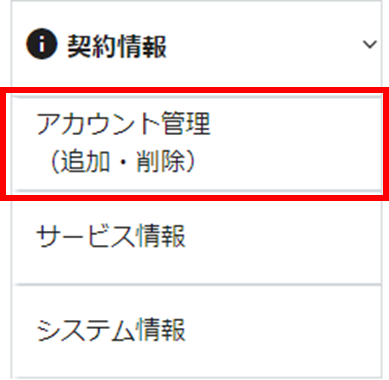Open account add/delete page via アカウント管理
389x380 pixels.
[197, 144]
